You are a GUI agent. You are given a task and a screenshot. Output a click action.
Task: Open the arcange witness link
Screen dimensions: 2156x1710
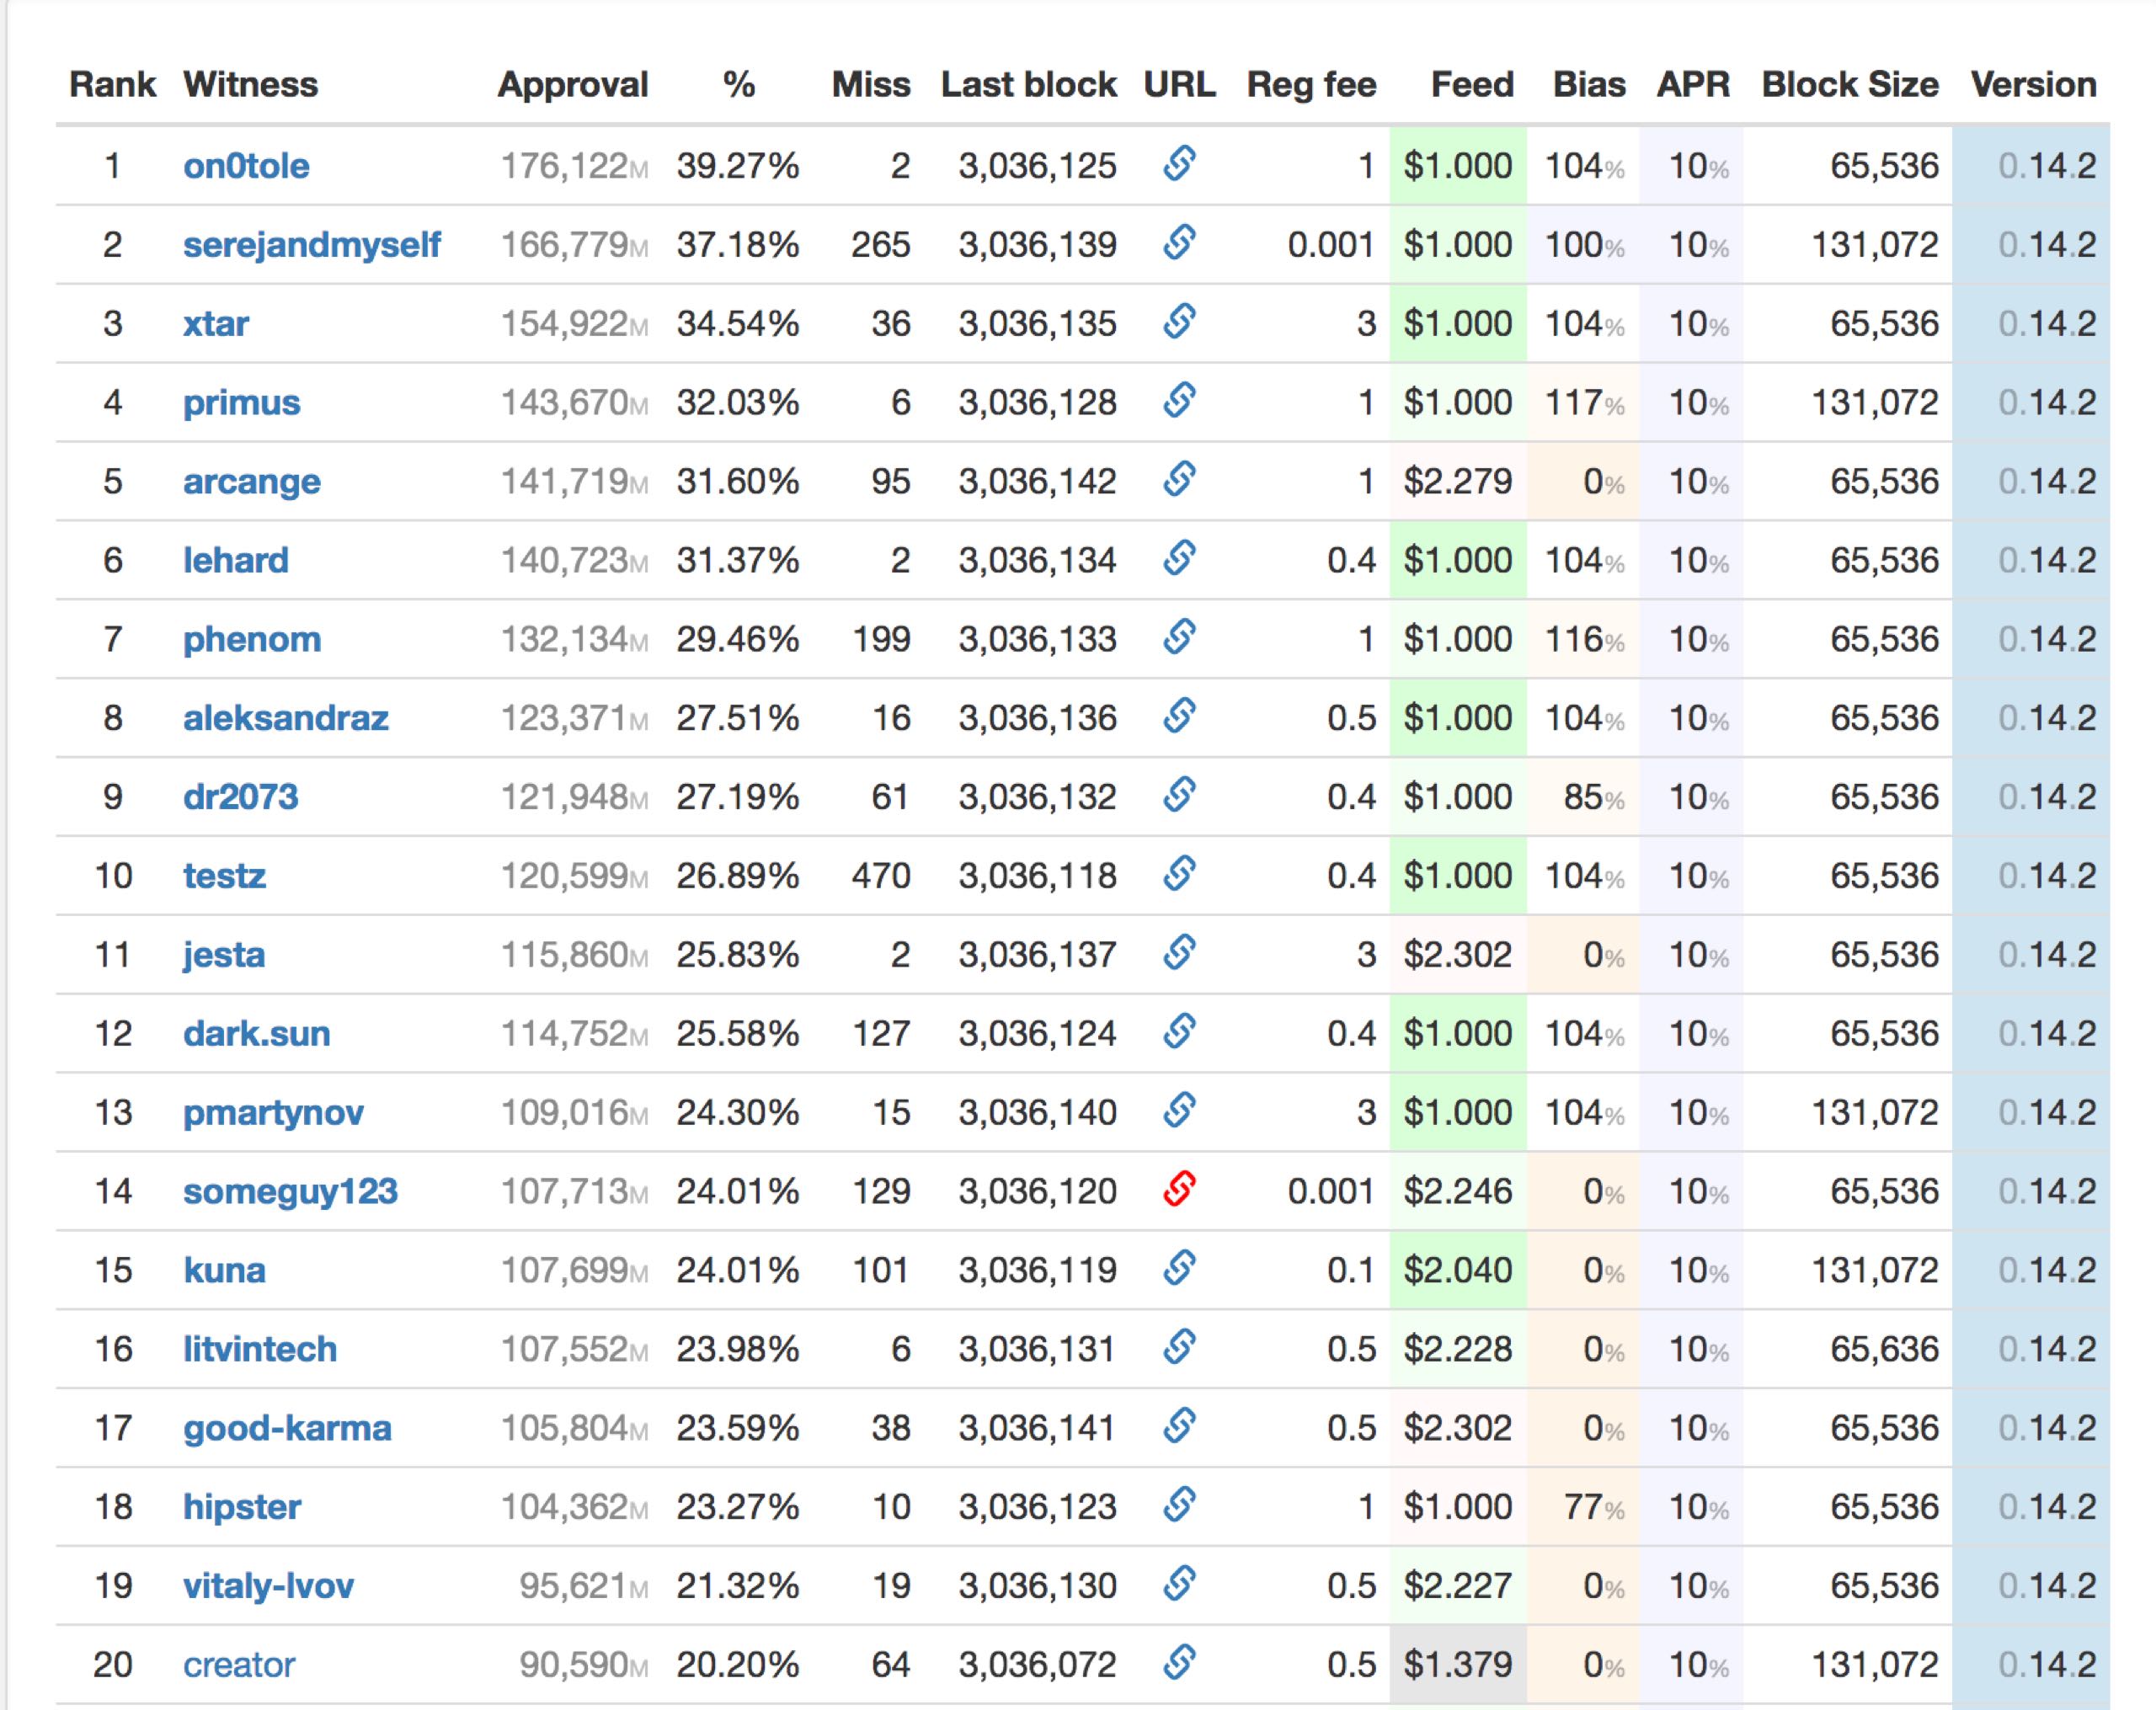(x=251, y=482)
